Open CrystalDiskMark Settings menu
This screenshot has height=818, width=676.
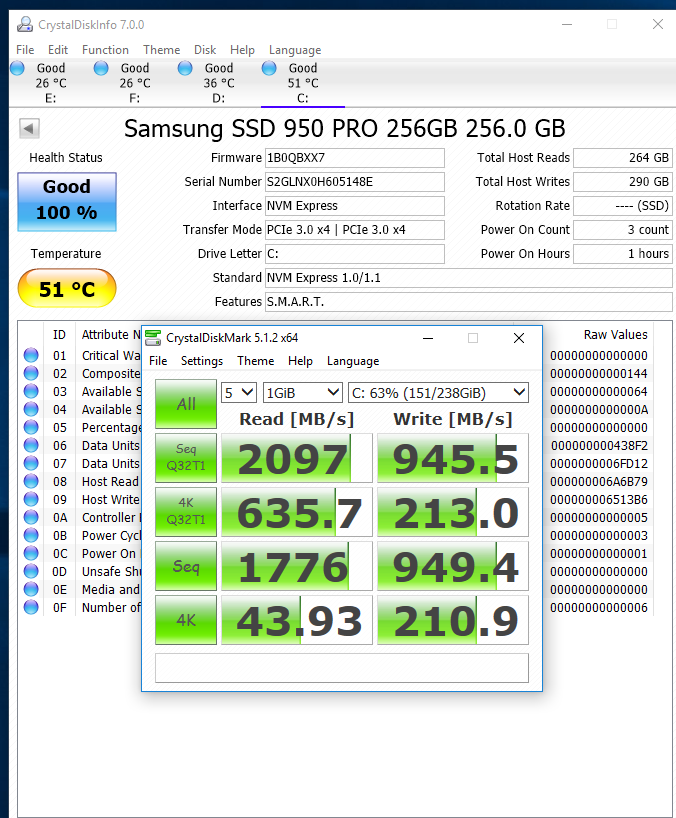(202, 361)
